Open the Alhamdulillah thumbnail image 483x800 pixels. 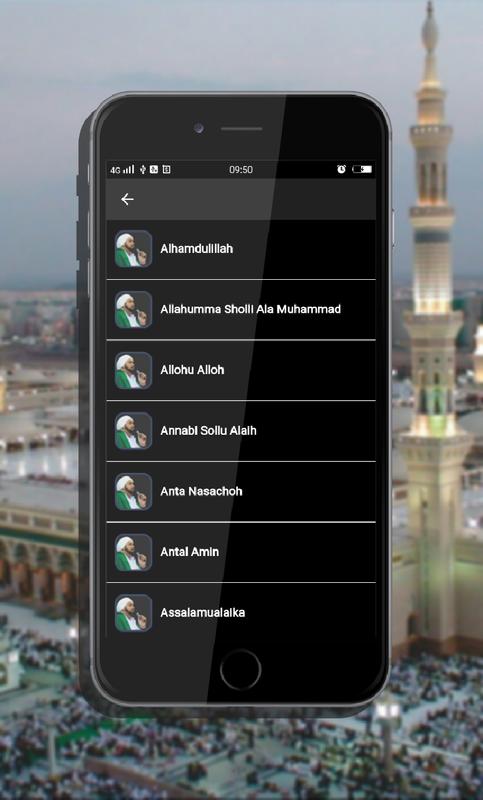tap(133, 249)
